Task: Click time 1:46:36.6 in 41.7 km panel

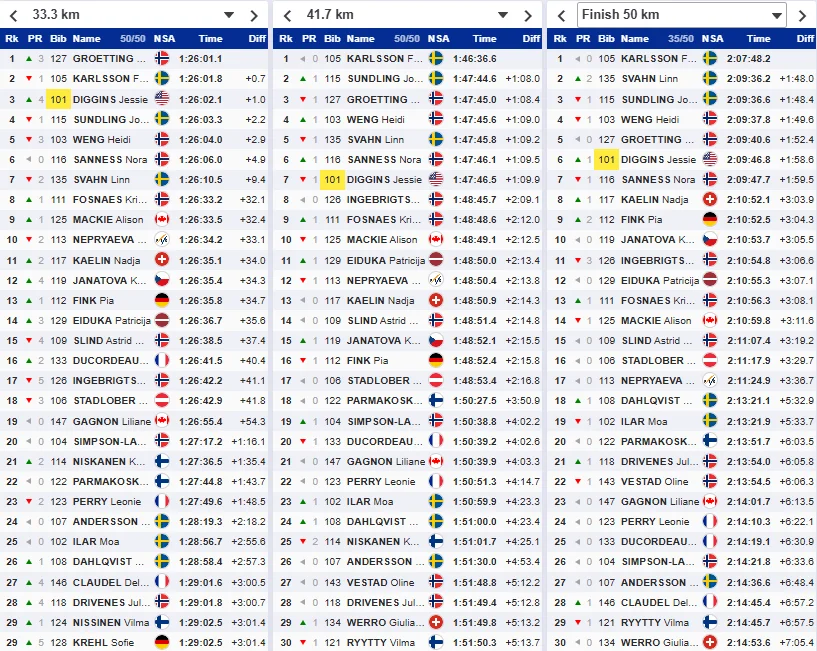Action: click(475, 58)
